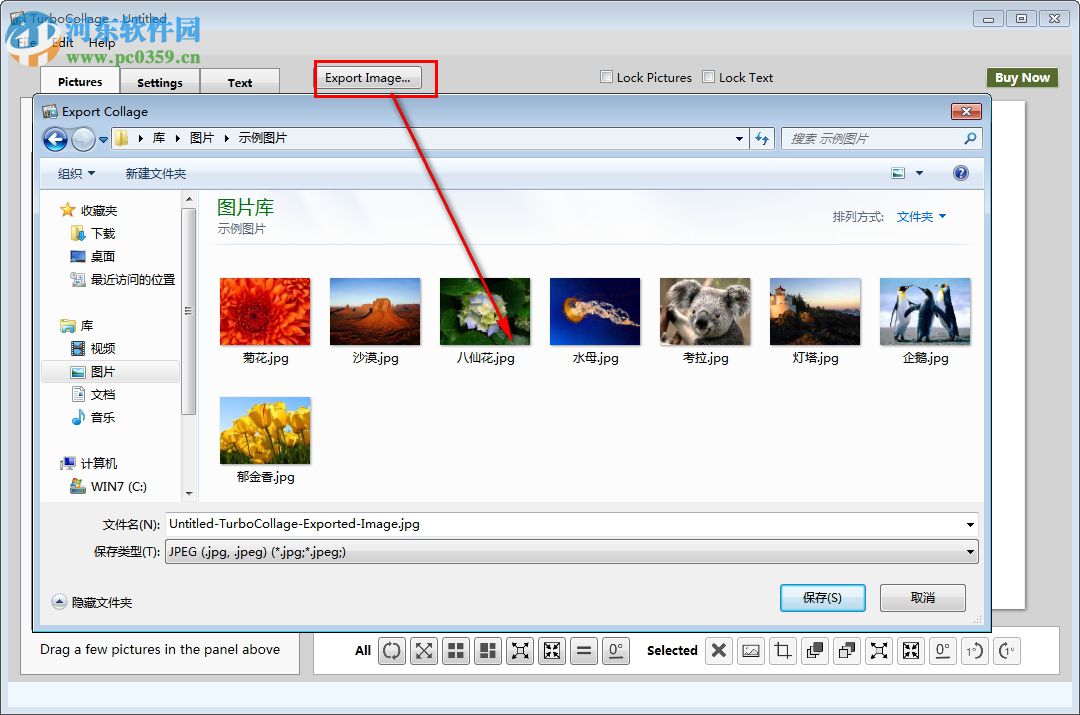
Task: Click the change view icon in dialog toolbar
Action: [x=898, y=173]
